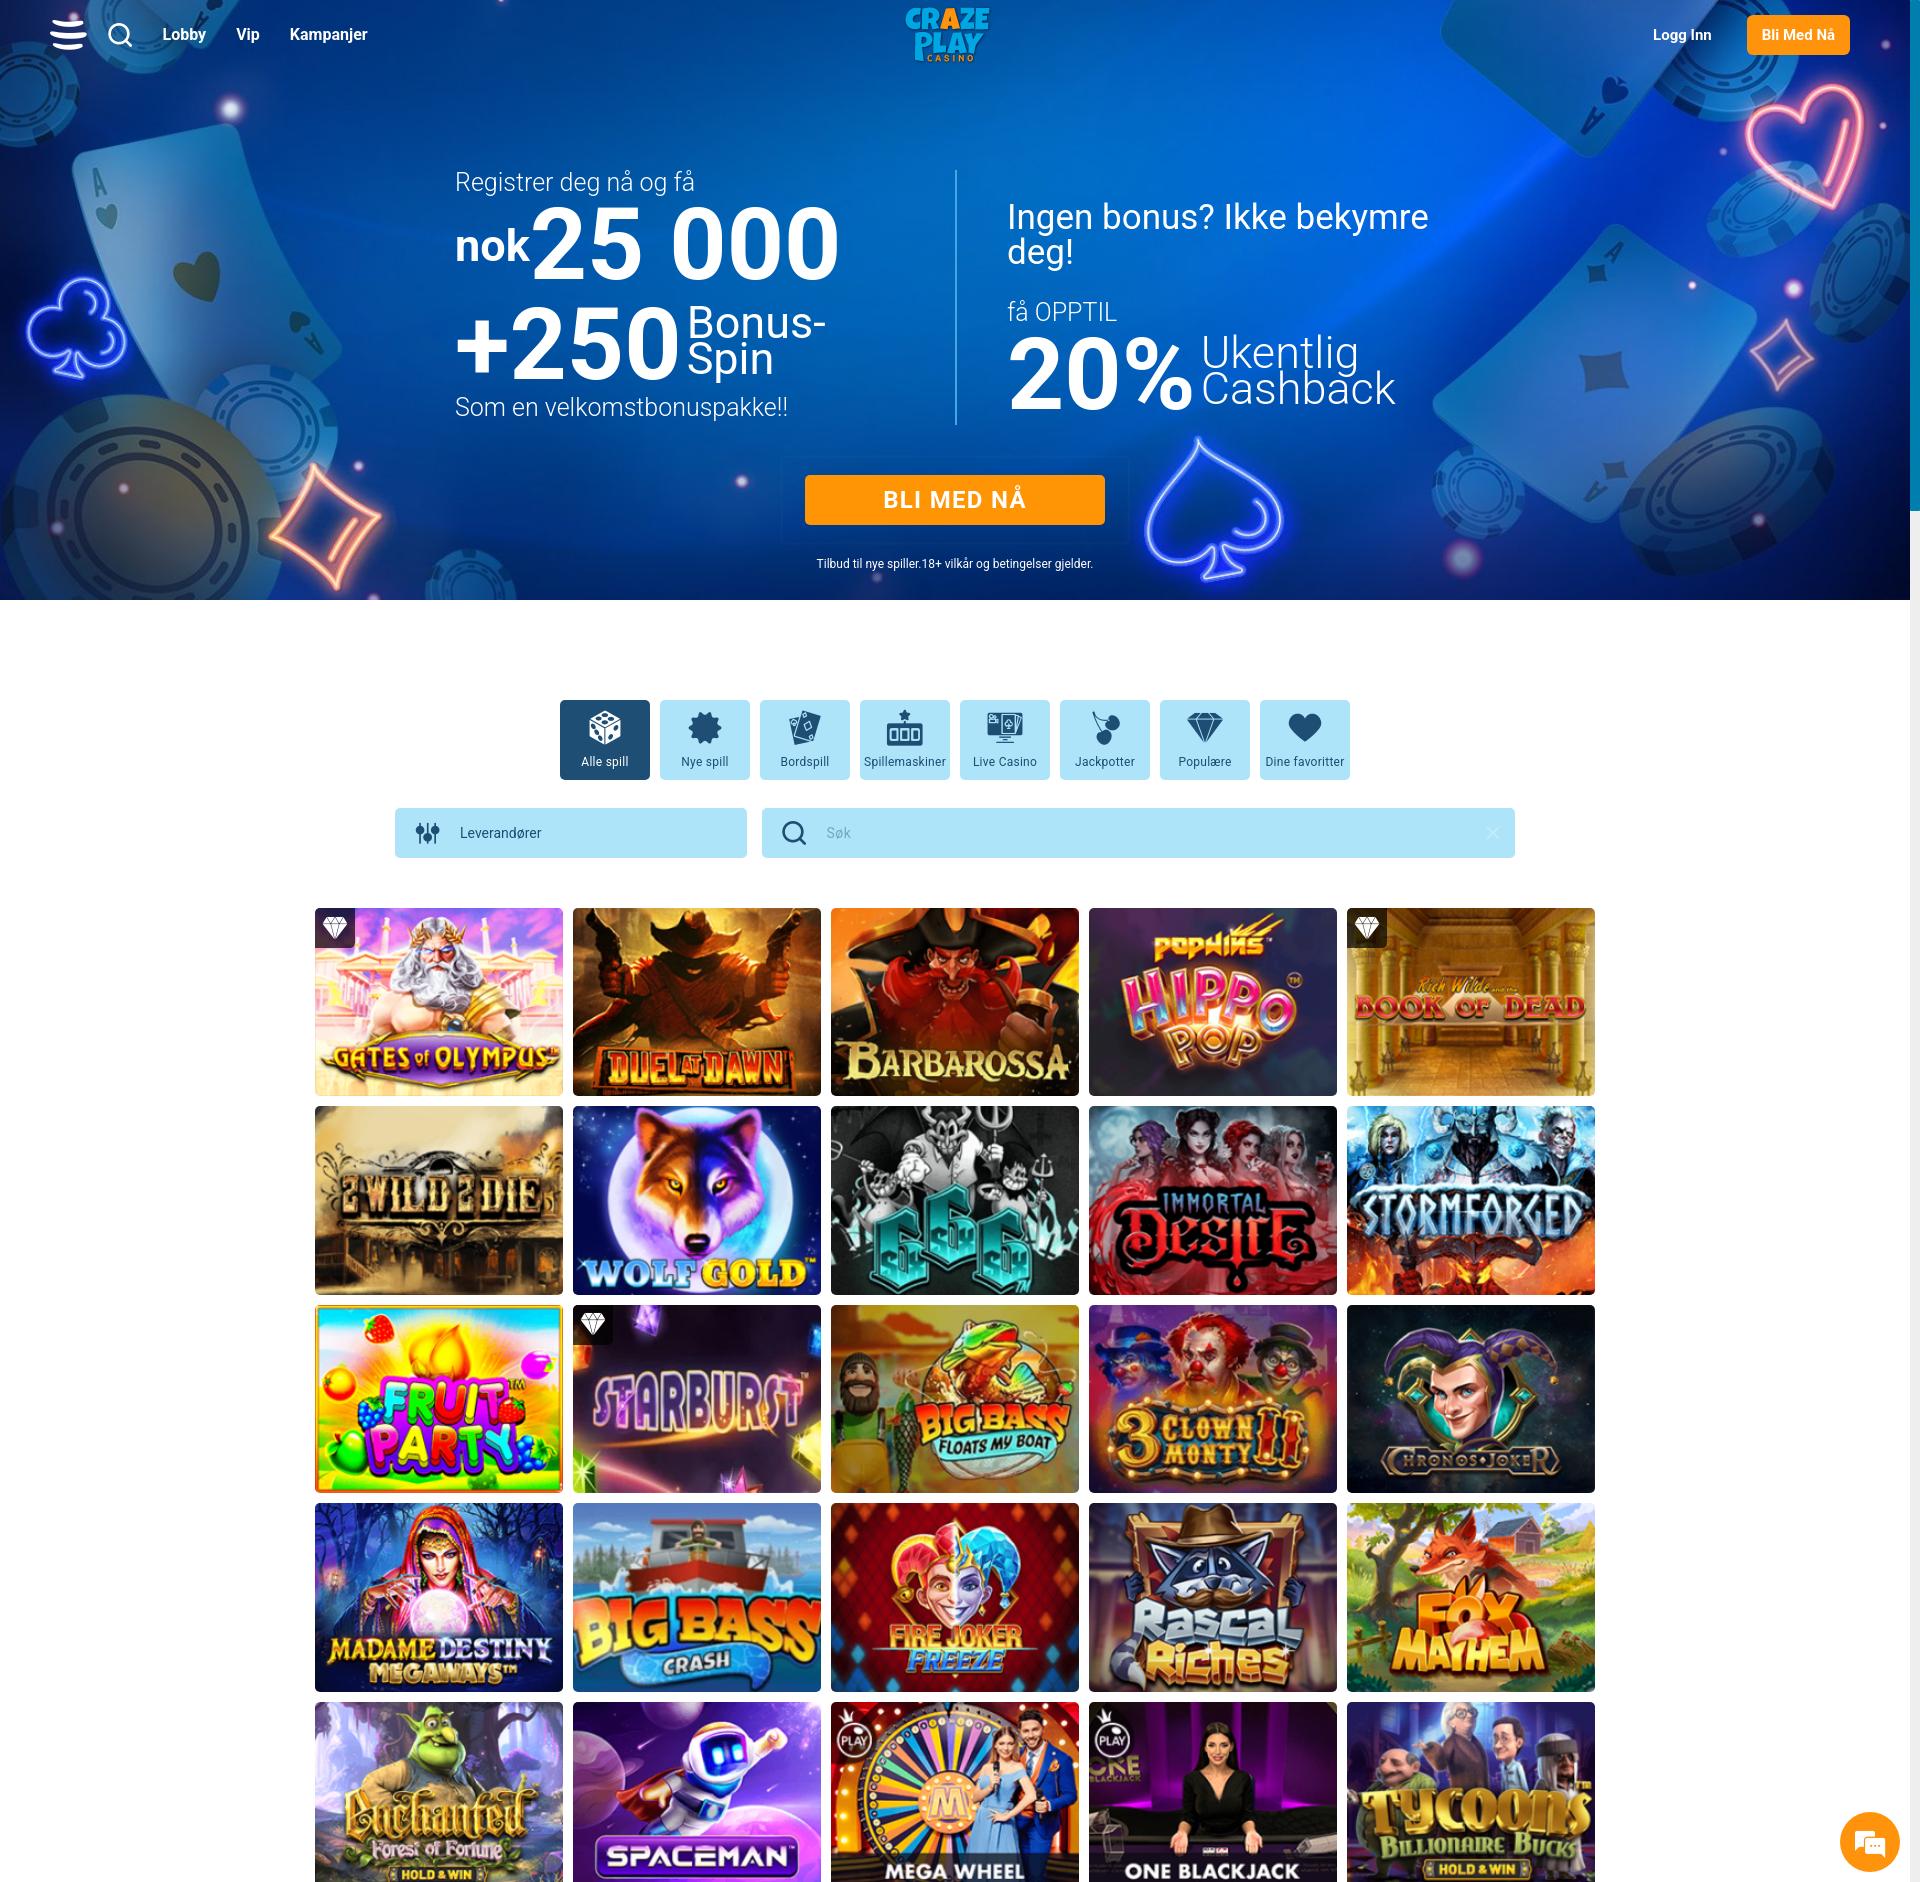Open the hamburger menu icon
This screenshot has height=1882, width=1920.
point(68,35)
